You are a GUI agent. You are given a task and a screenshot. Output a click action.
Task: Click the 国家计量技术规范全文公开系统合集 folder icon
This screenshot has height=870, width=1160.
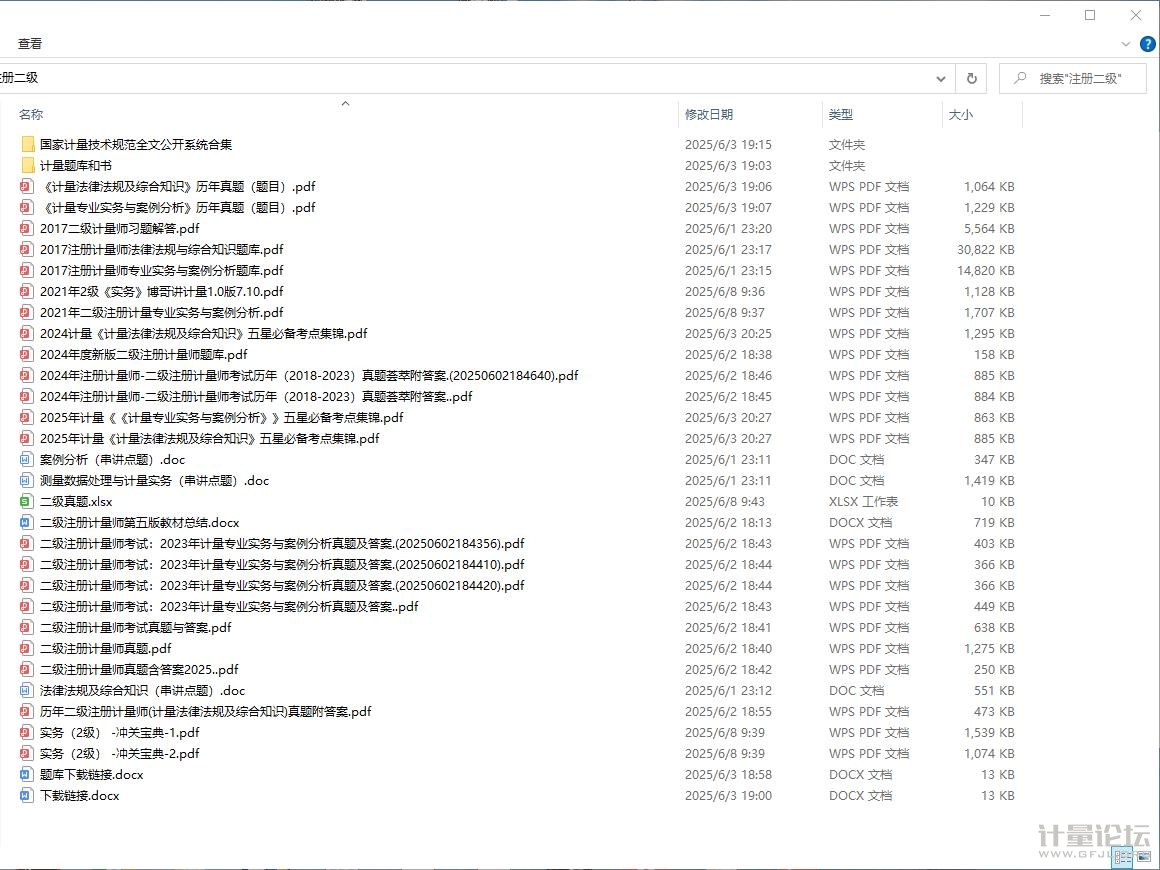(27, 144)
